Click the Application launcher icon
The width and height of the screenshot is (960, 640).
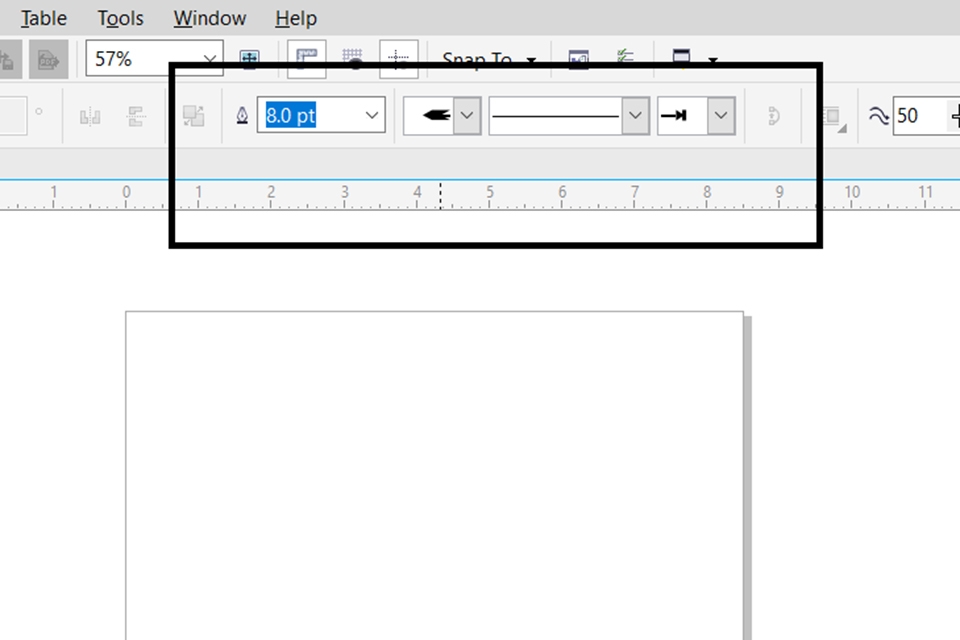681,58
